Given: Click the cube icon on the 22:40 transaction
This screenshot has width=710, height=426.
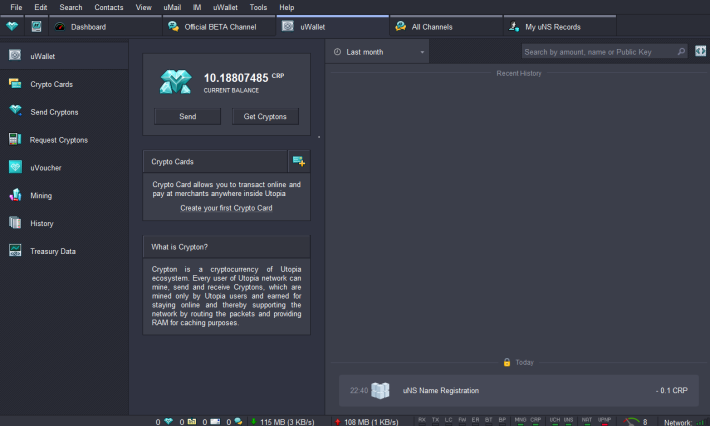Looking at the screenshot, I should pos(380,390).
